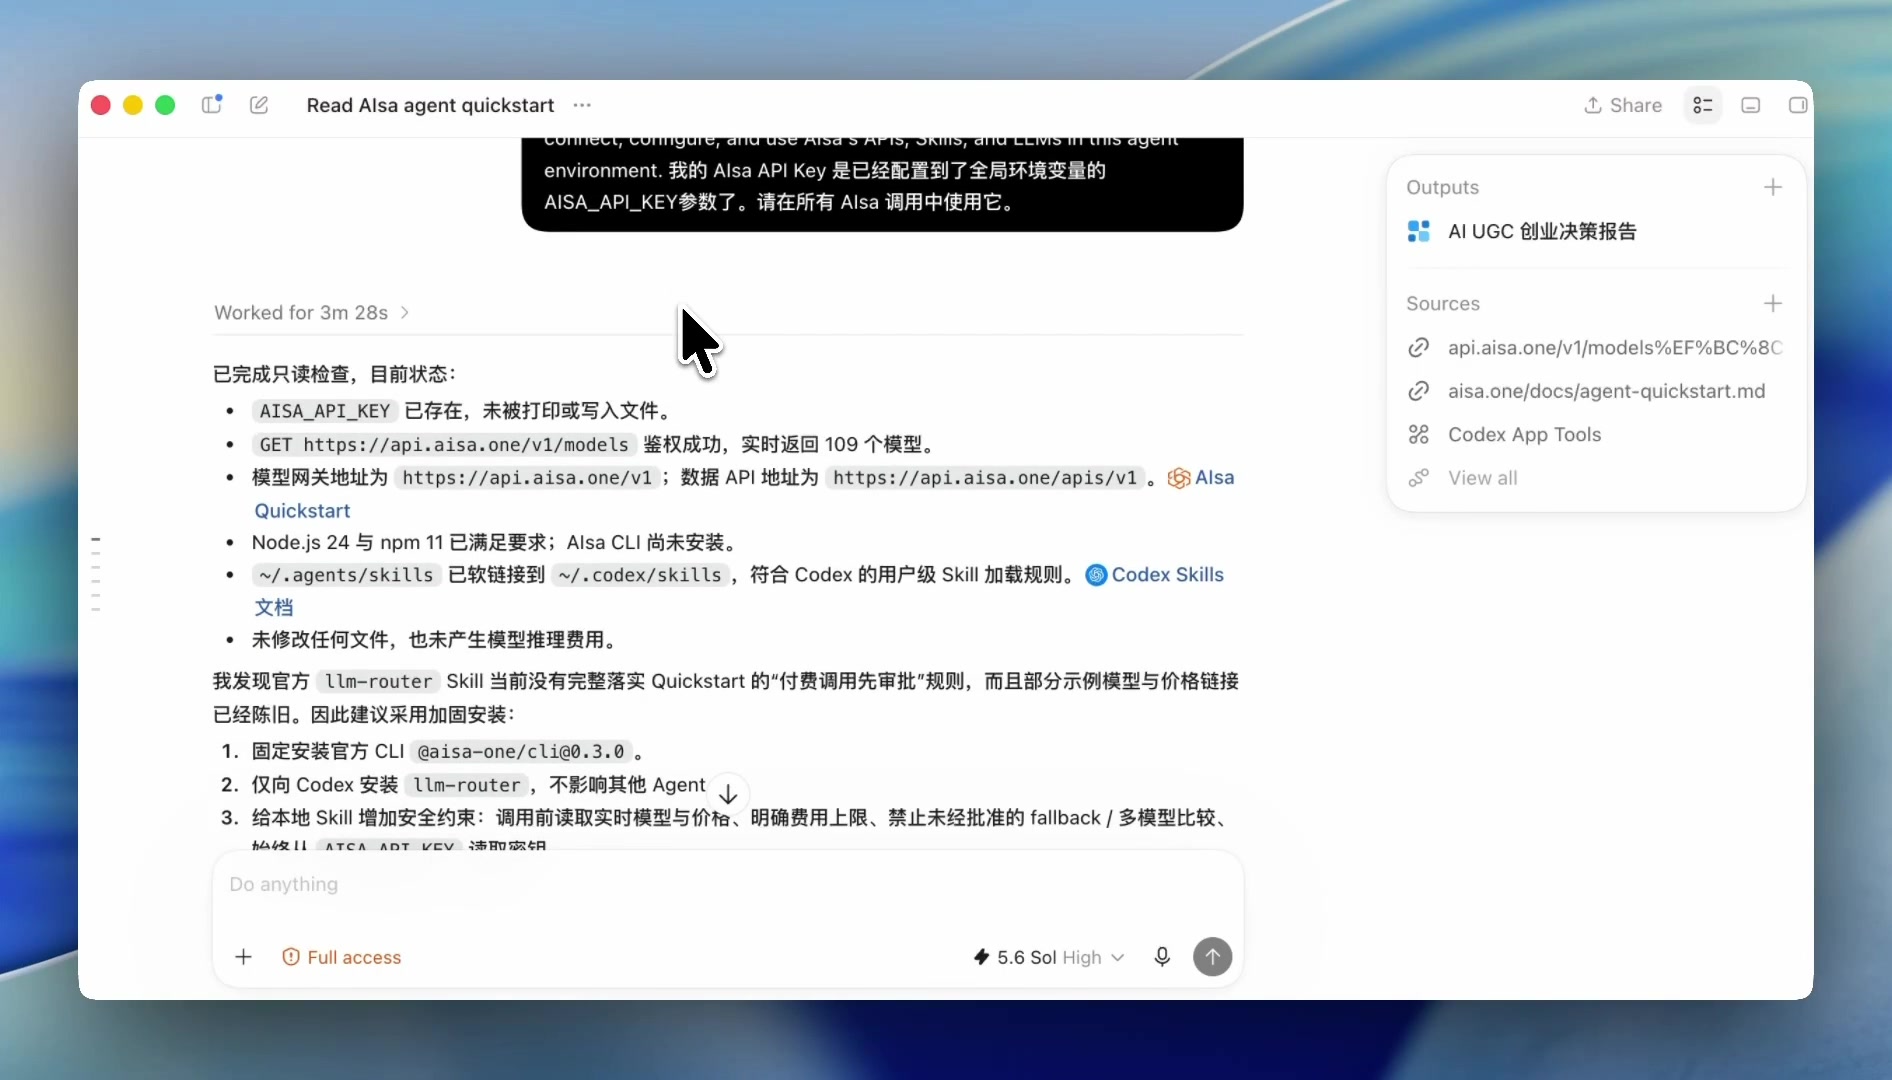Click the ~/.agents/skills code chip
This screenshot has height=1080, width=1892.
pos(346,574)
